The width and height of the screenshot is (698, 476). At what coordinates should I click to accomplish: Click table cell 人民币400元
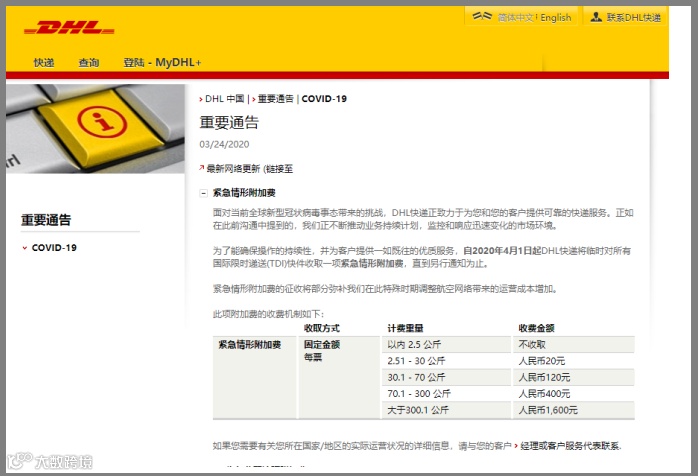click(x=574, y=394)
